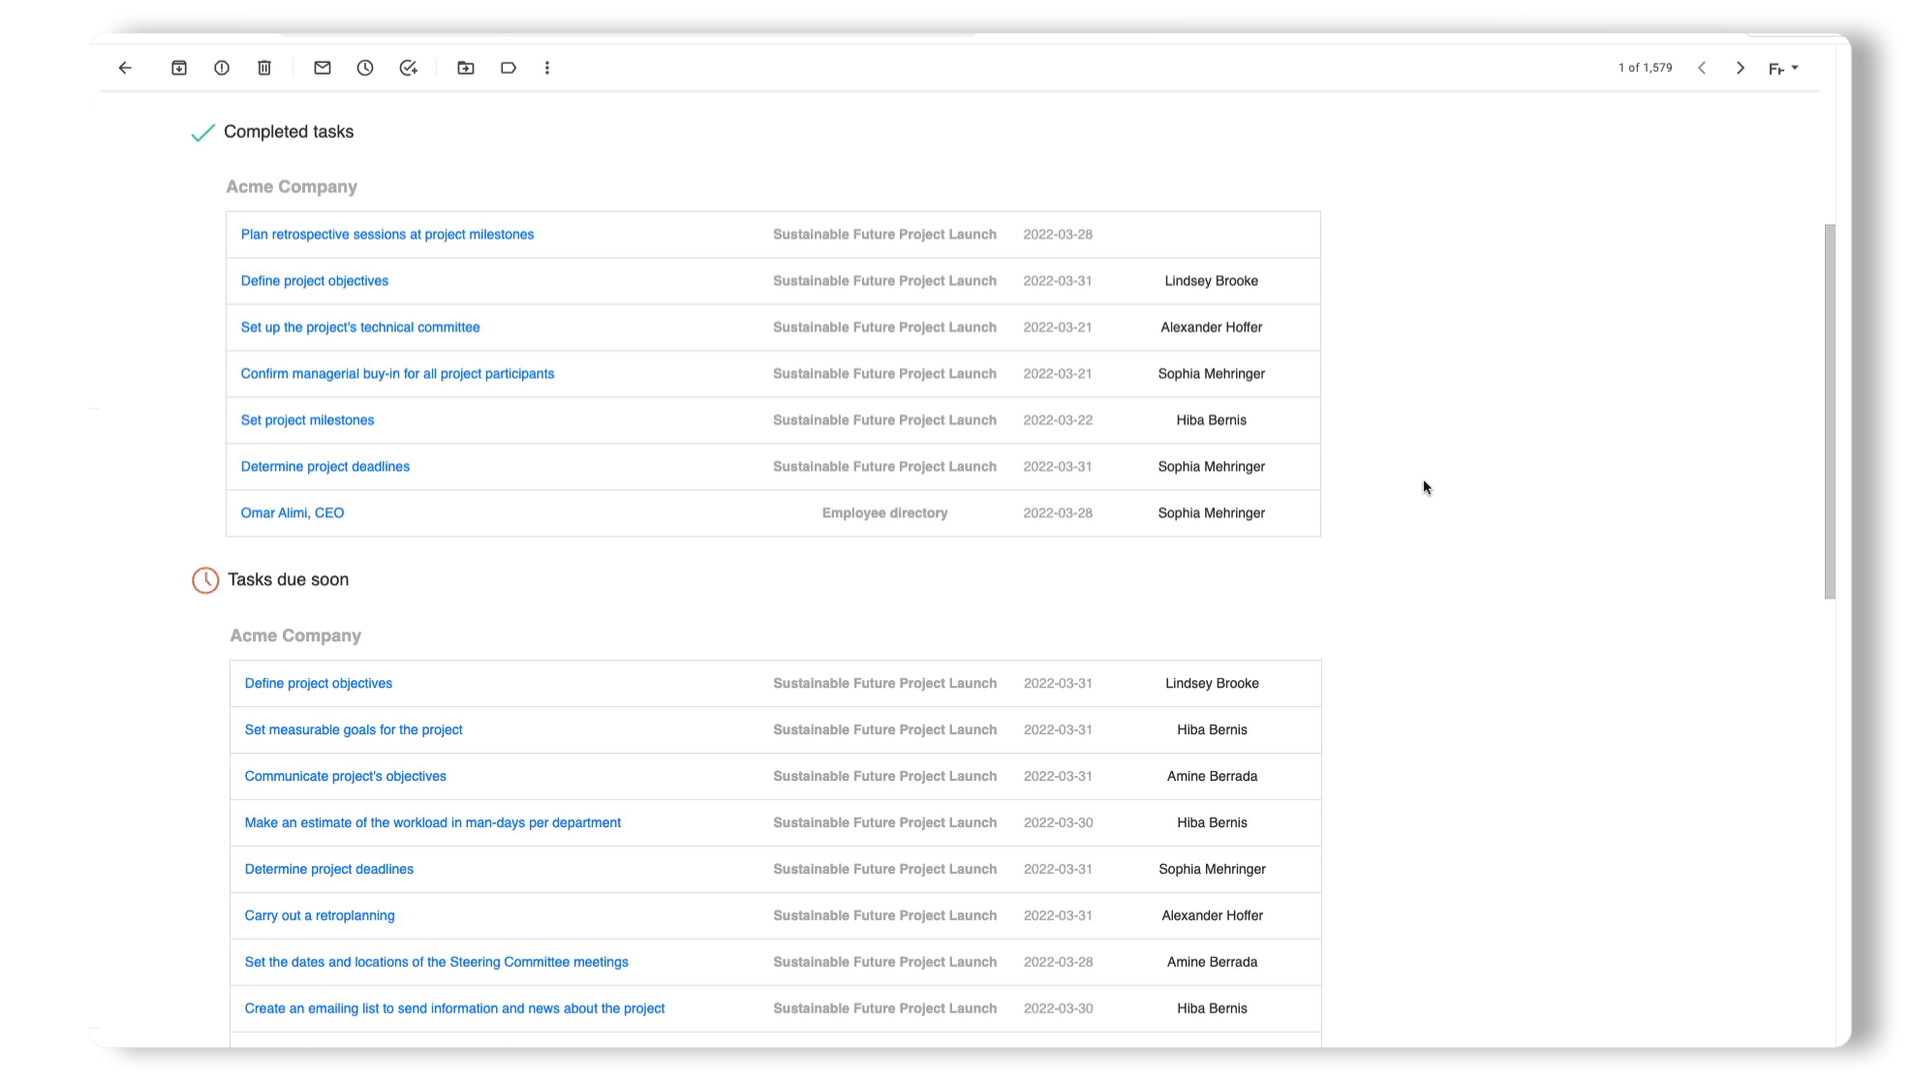Click Hiba Bernis in Set project milestones row
Image resolution: width=1920 pixels, height=1080 pixels.
1211,420
